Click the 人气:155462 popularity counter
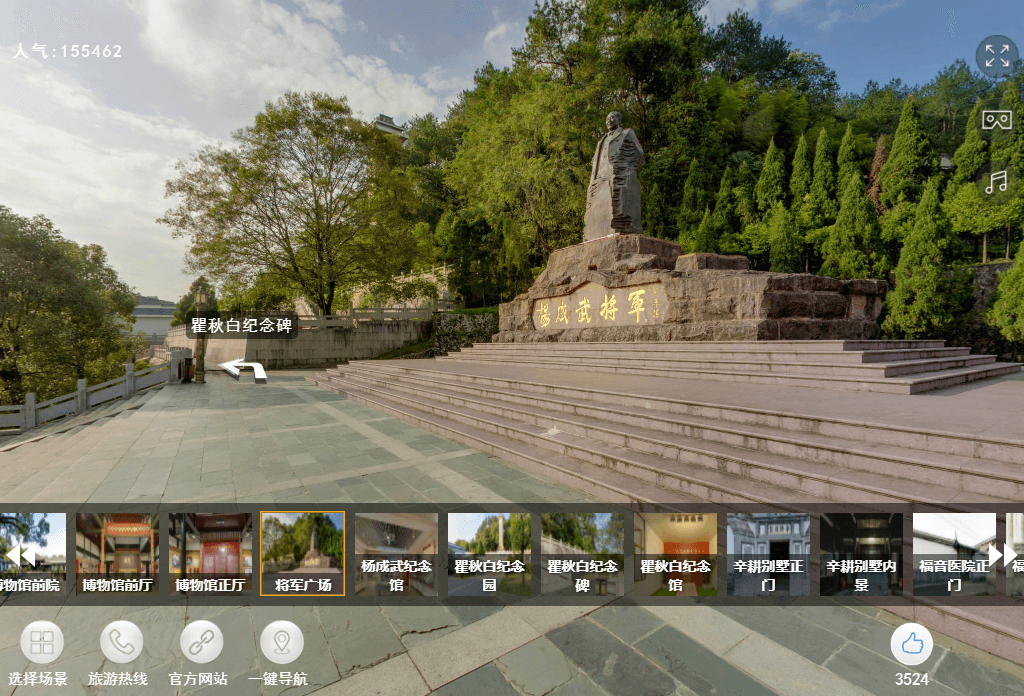1024x696 pixels. pyautogui.click(x=67, y=51)
